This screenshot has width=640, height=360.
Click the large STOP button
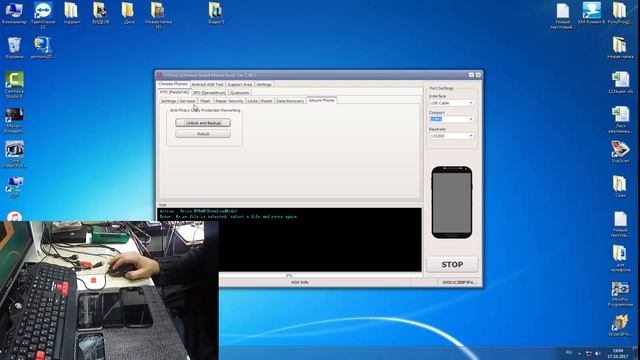coord(452,264)
